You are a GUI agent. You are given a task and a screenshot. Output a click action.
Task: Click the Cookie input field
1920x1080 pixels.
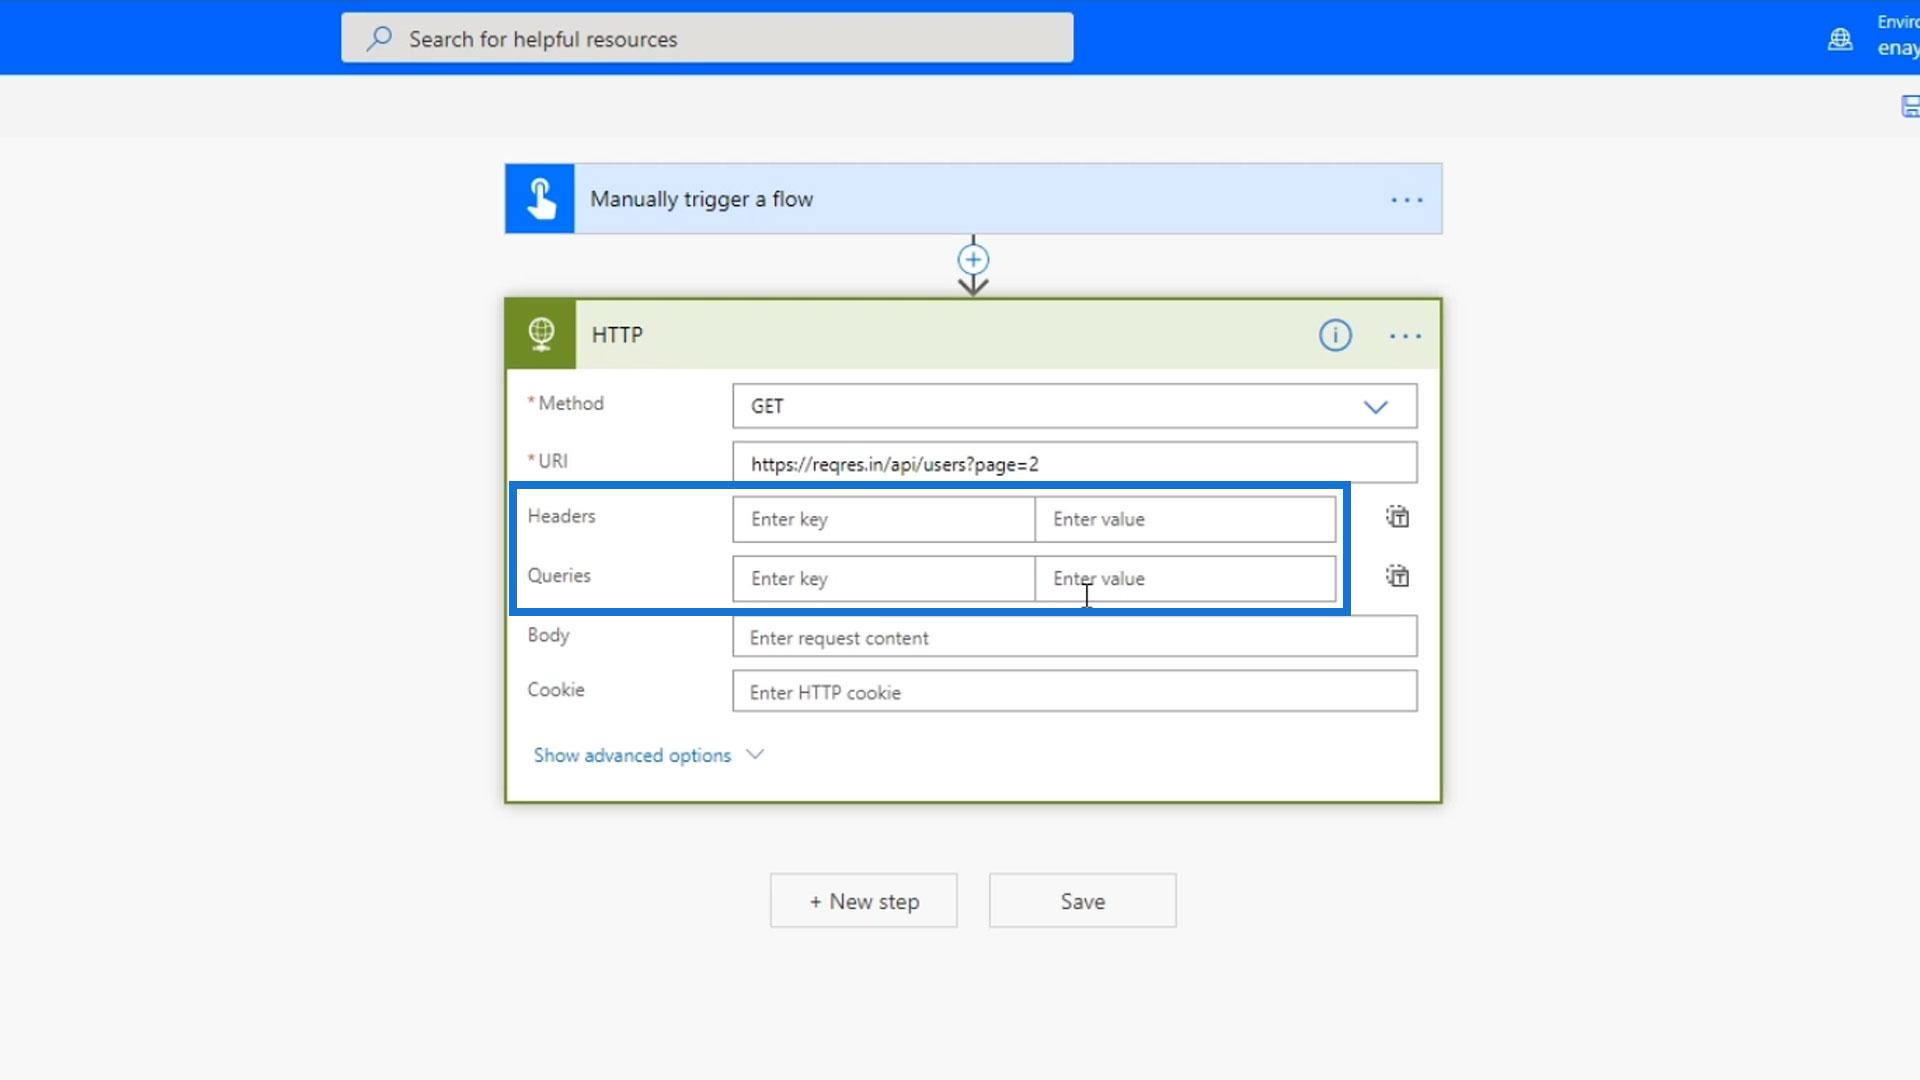[x=1074, y=692]
